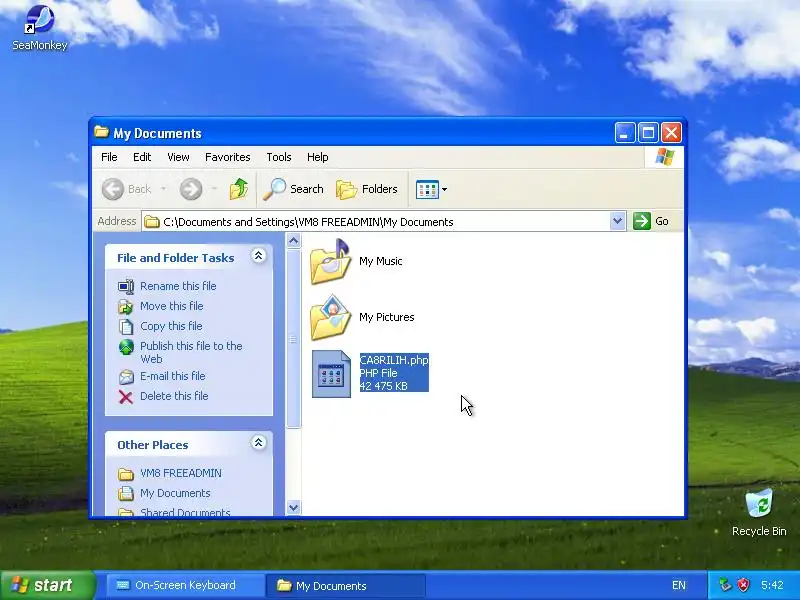The height and width of the screenshot is (600, 800).
Task: Click the Publish to Web globe icon
Action: pyautogui.click(x=126, y=347)
